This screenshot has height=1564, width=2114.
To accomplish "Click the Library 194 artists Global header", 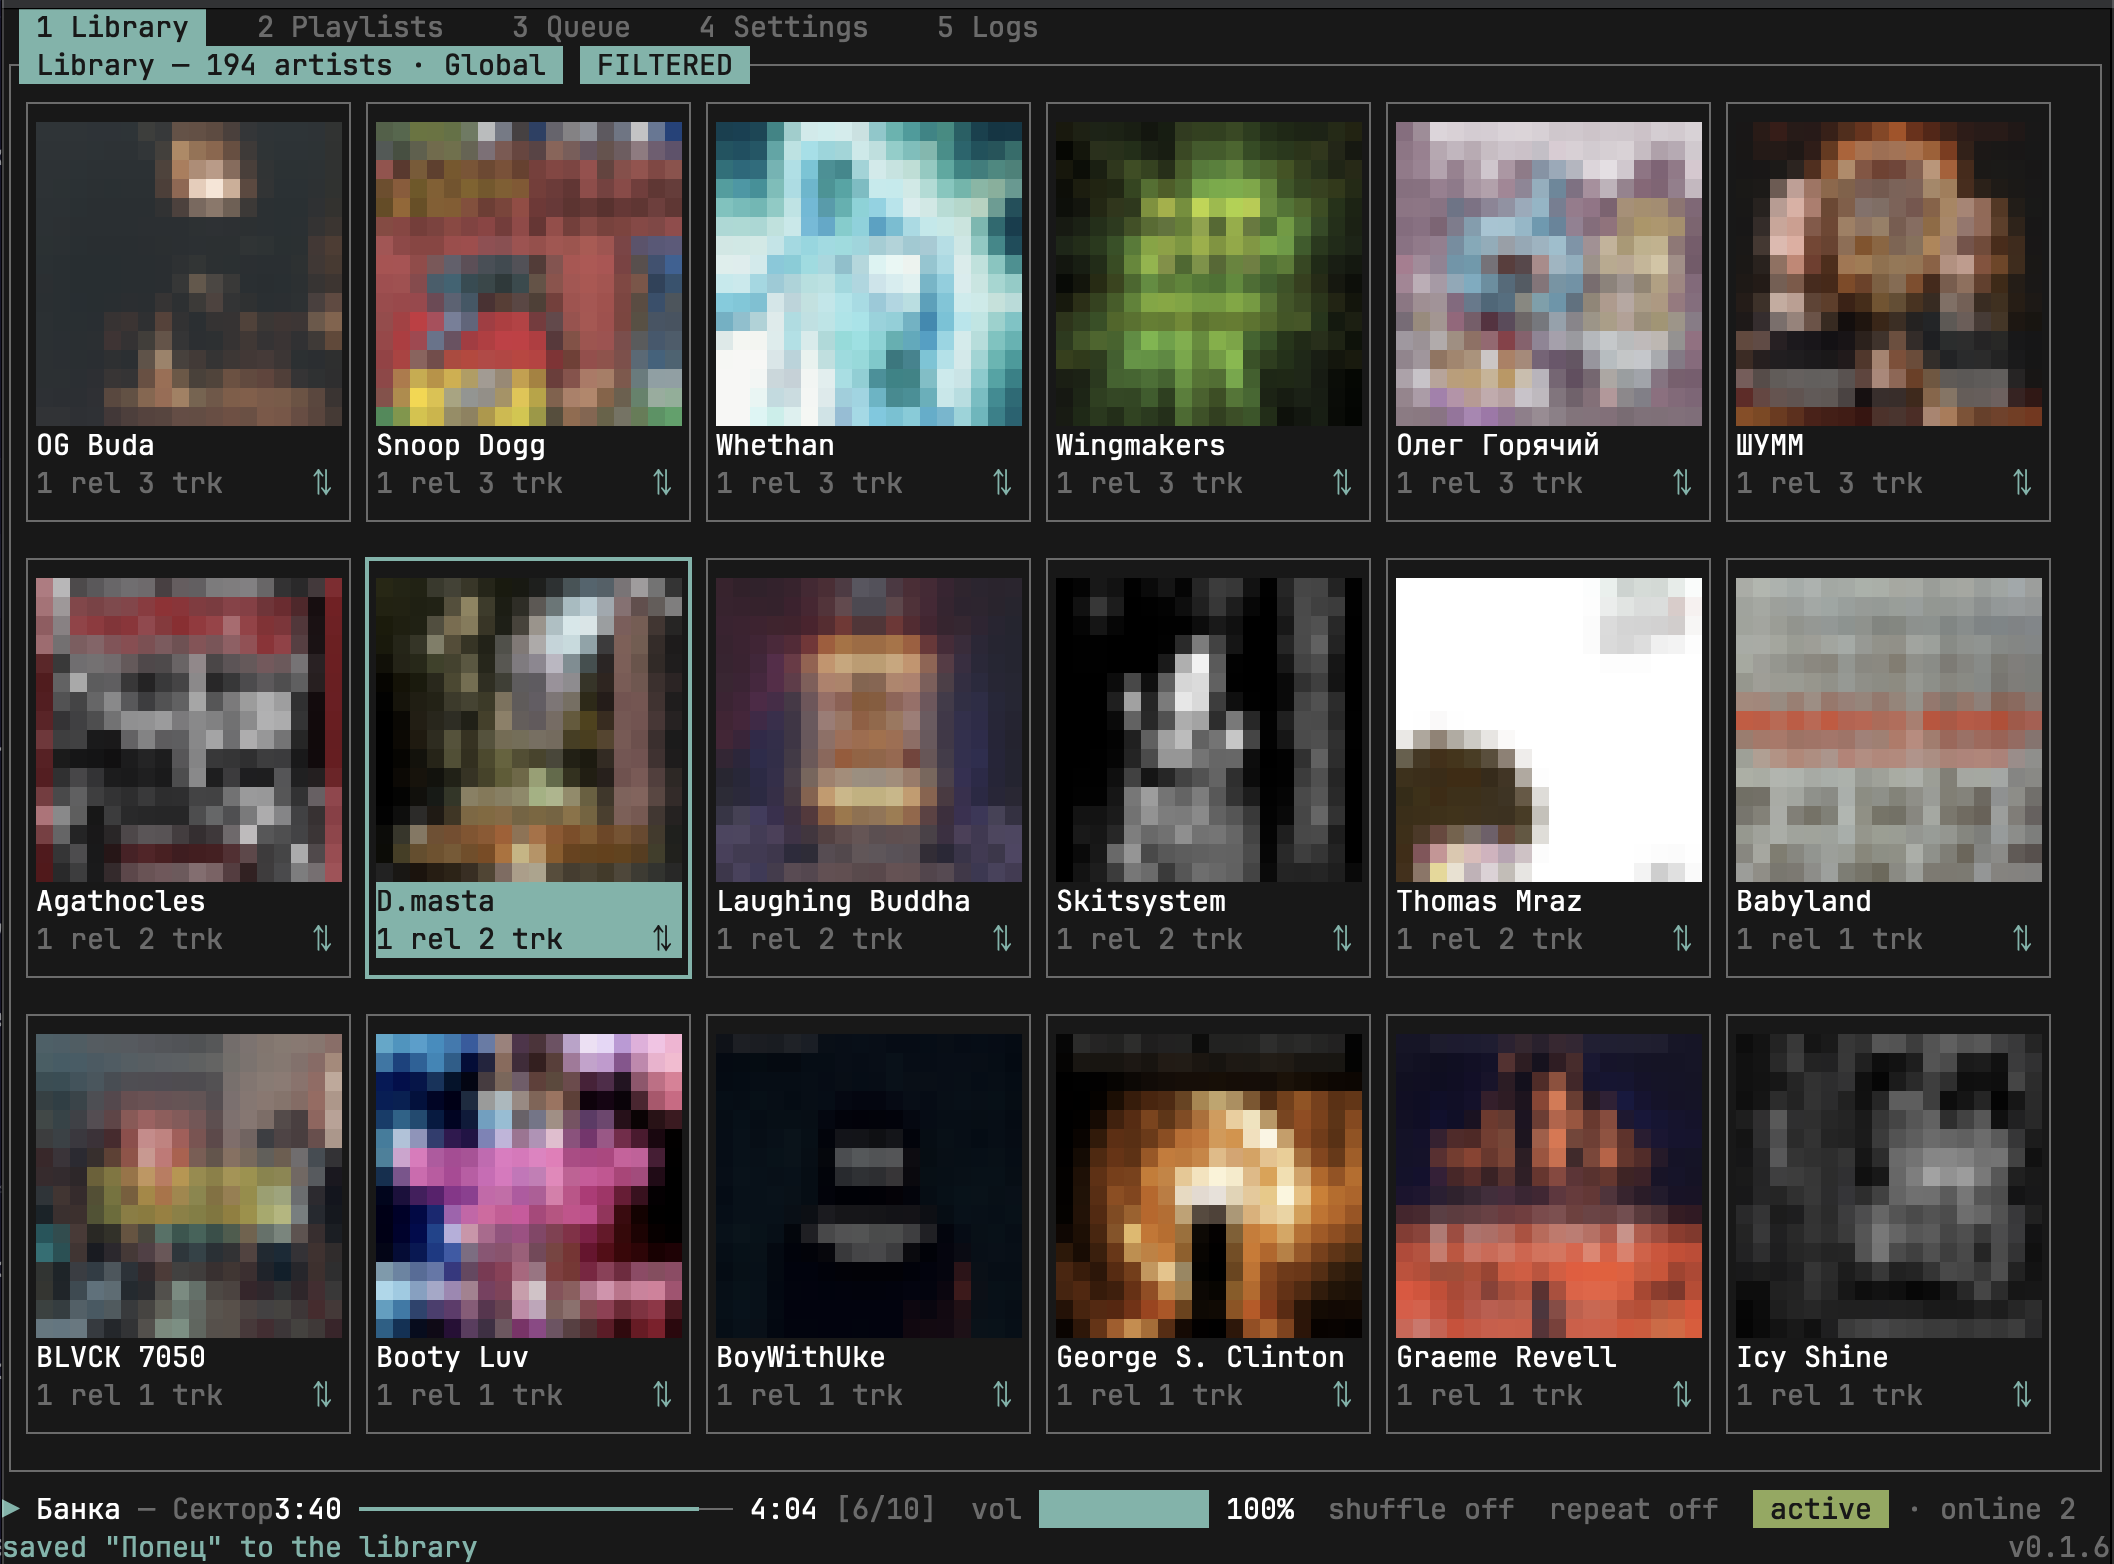I will click(291, 65).
